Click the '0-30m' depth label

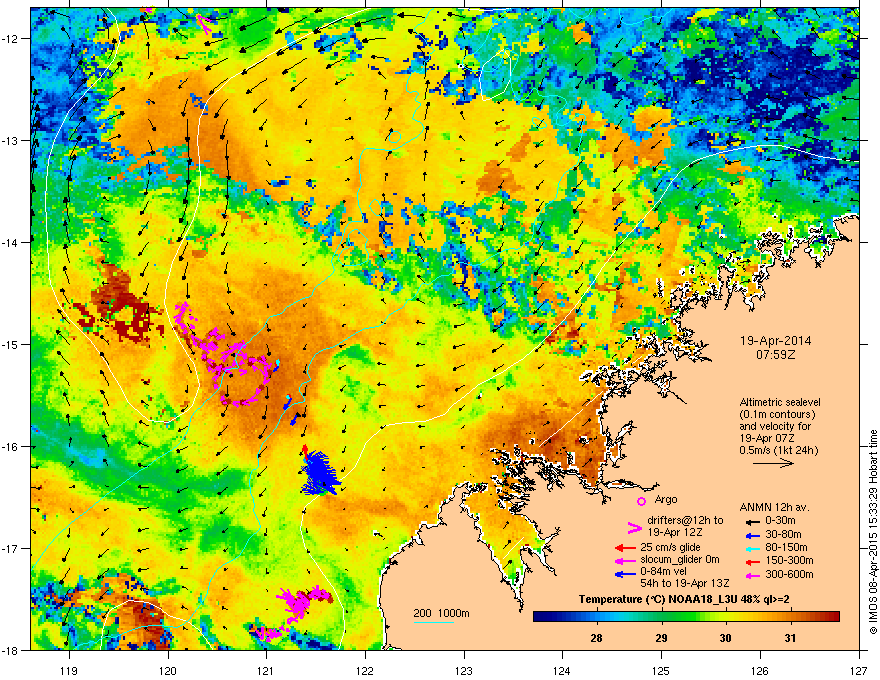tap(781, 521)
